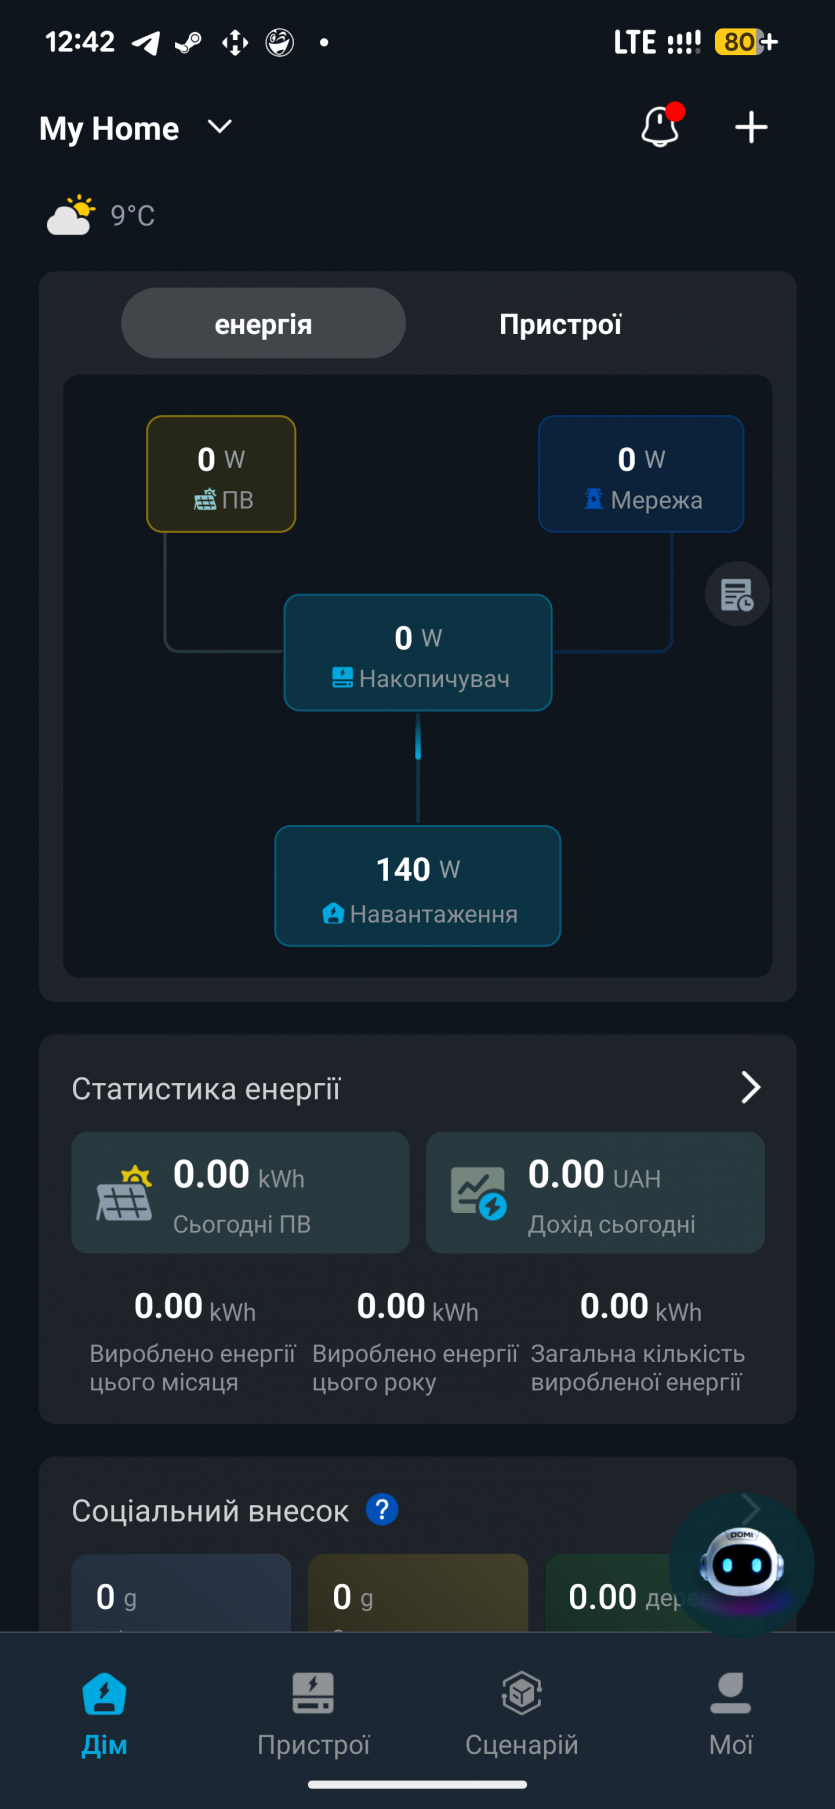835x1809 pixels.
Task: Switch to the Пристрої toggle view
Action: coord(560,324)
